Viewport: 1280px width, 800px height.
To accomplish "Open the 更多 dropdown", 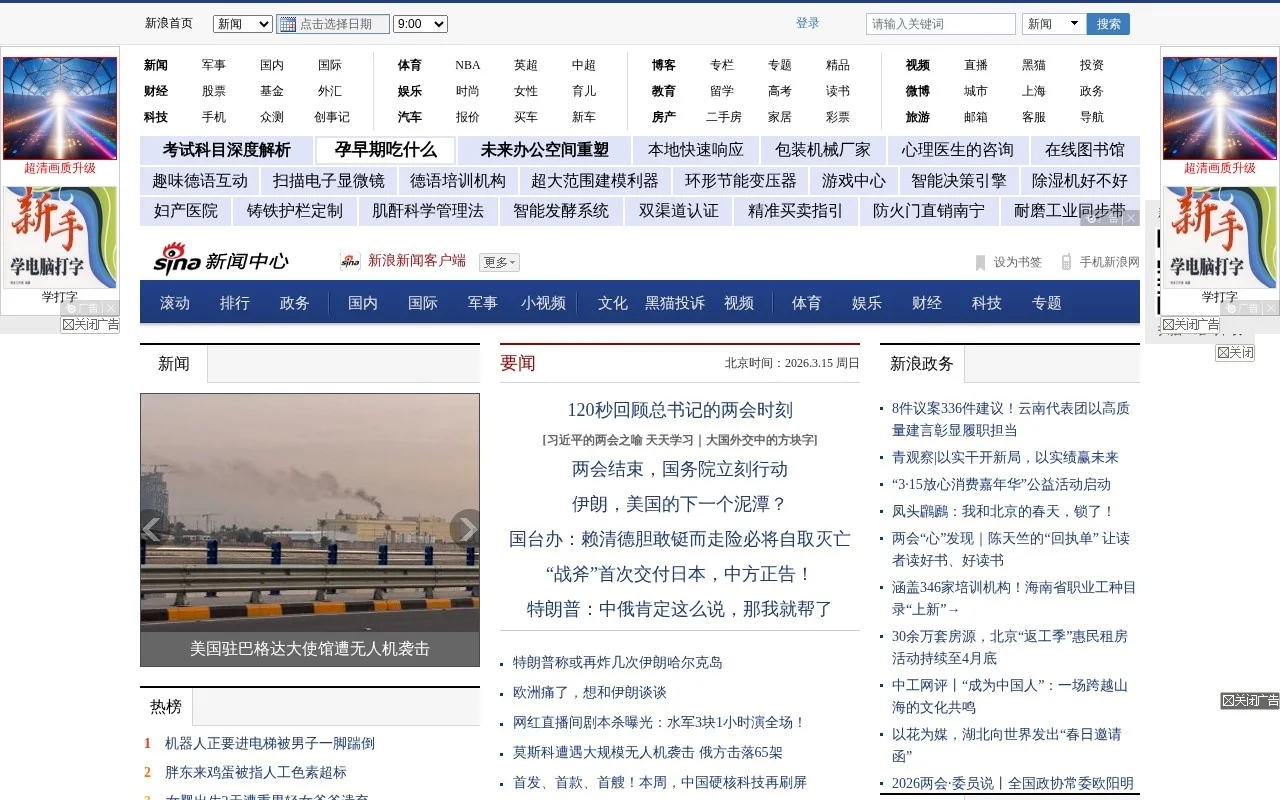I will click(497, 262).
